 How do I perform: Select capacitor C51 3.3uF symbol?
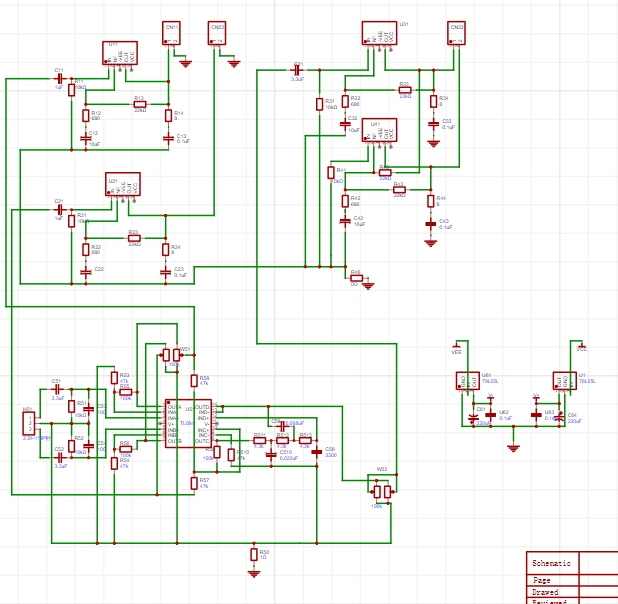[x=57, y=390]
